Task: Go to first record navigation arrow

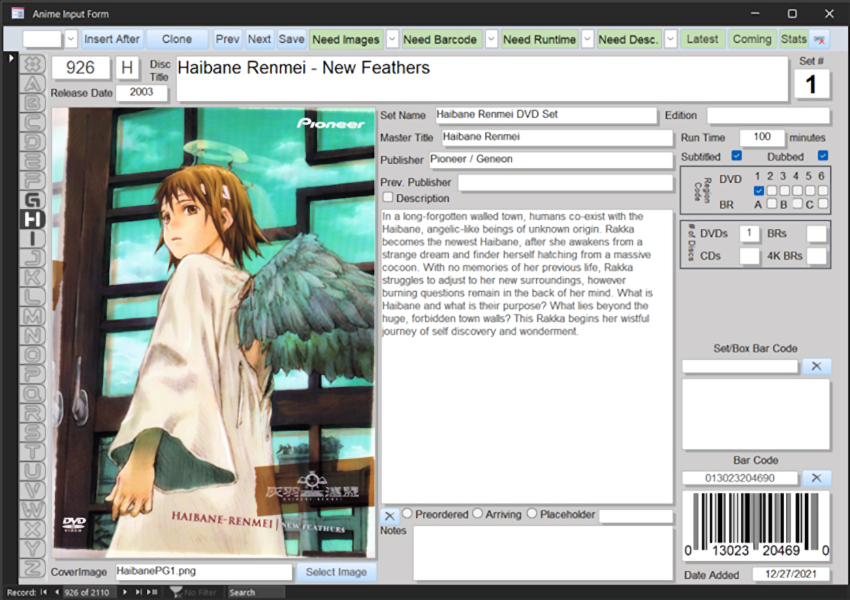Action: pyautogui.click(x=43, y=592)
